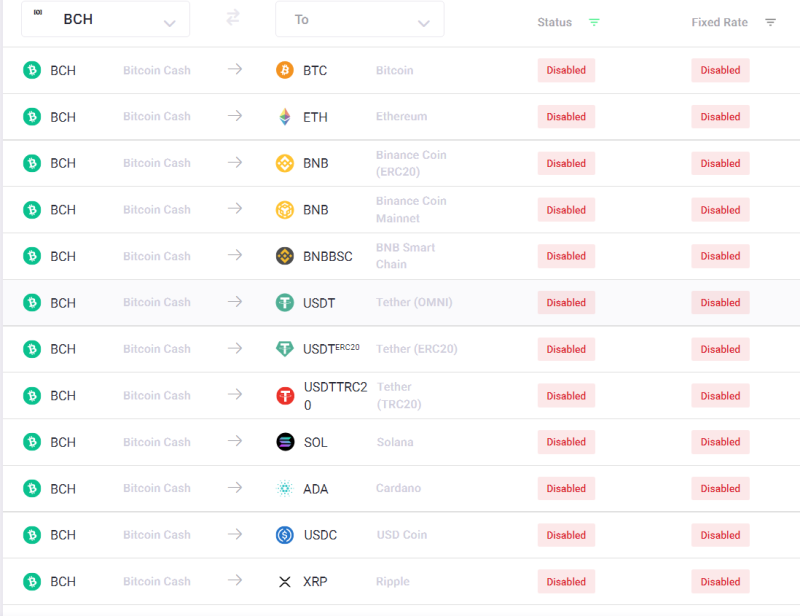
Task: Open the BCH from-currency dropdown
Action: pos(106,19)
